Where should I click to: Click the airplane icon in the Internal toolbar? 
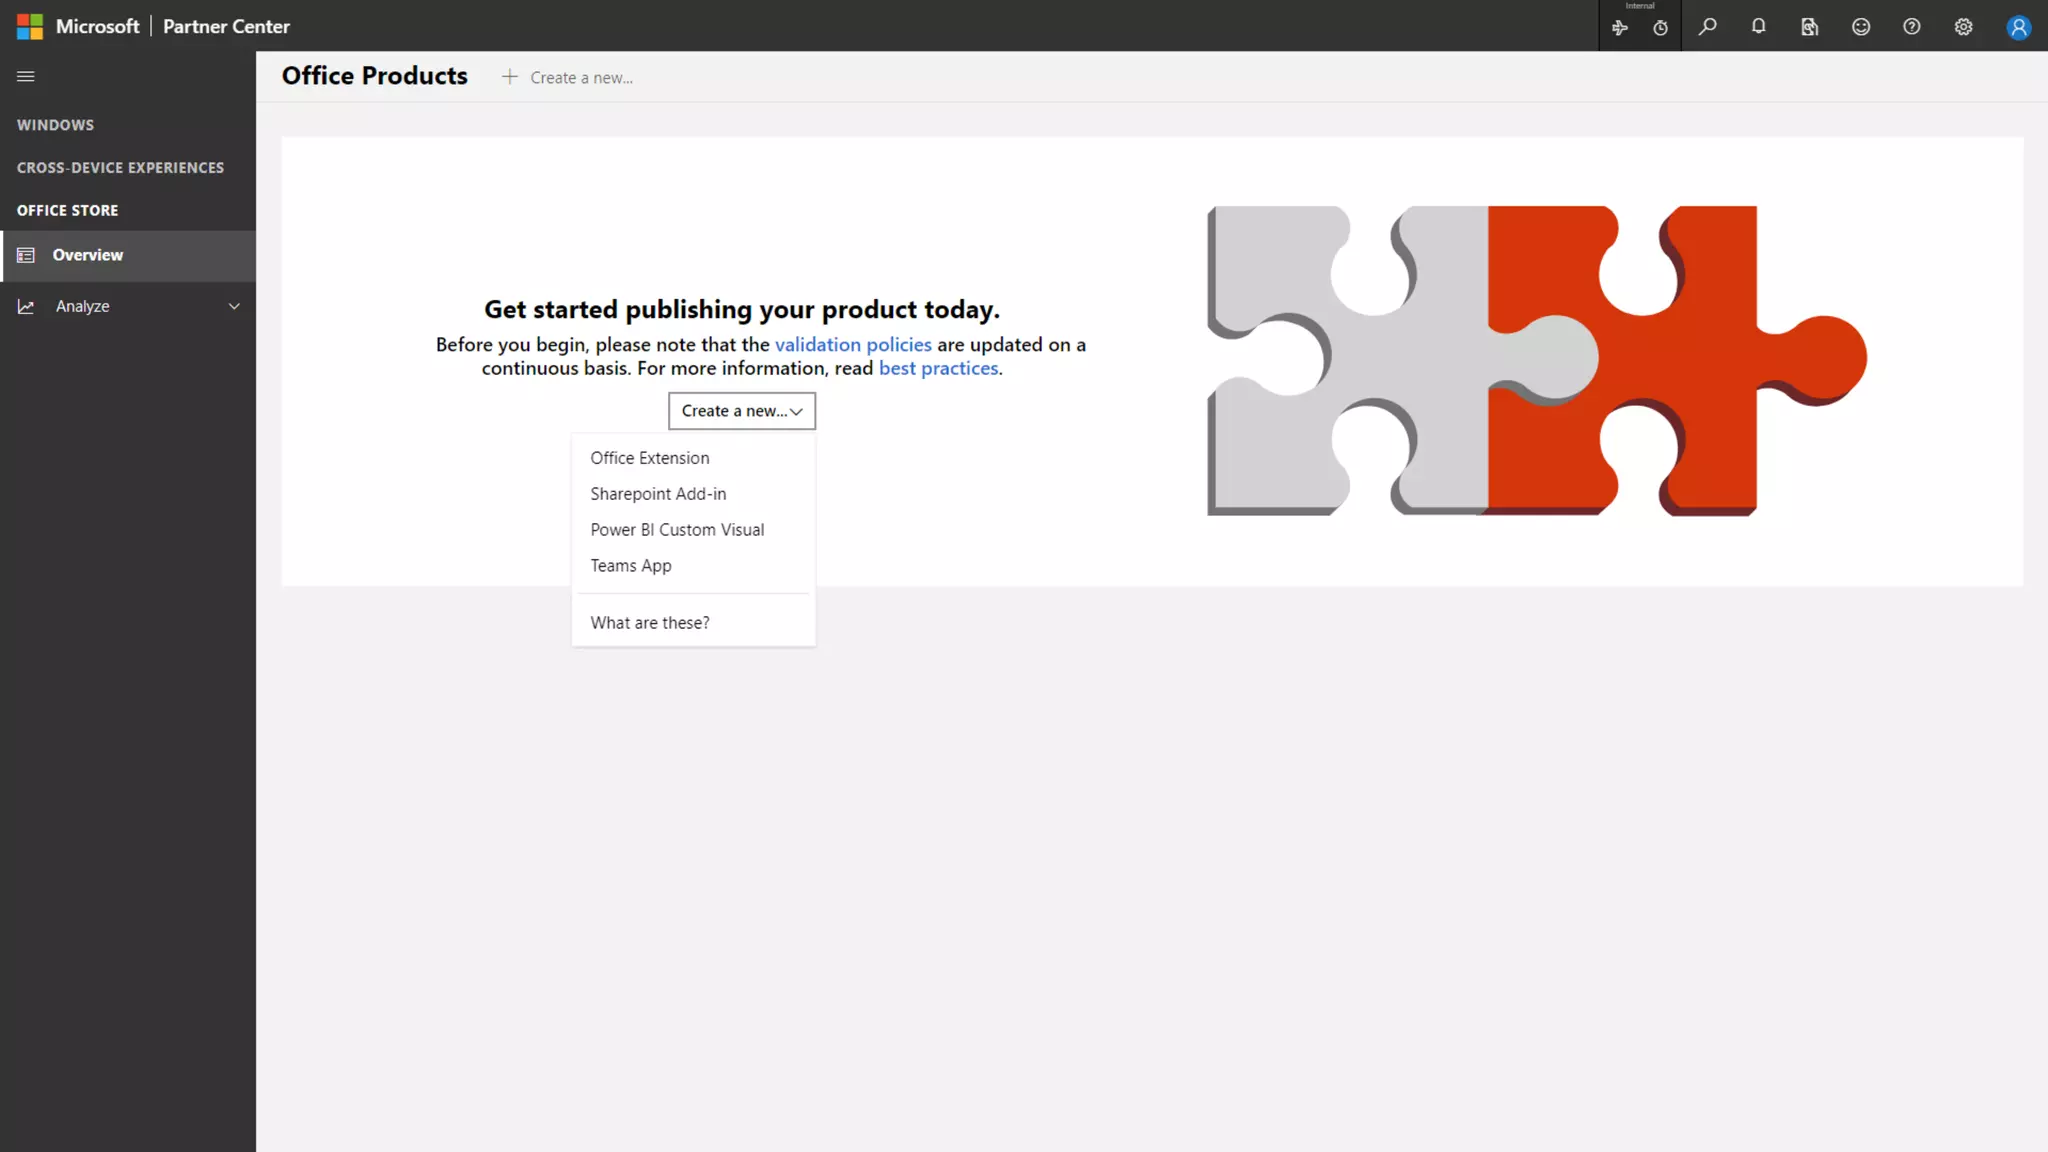click(x=1620, y=28)
